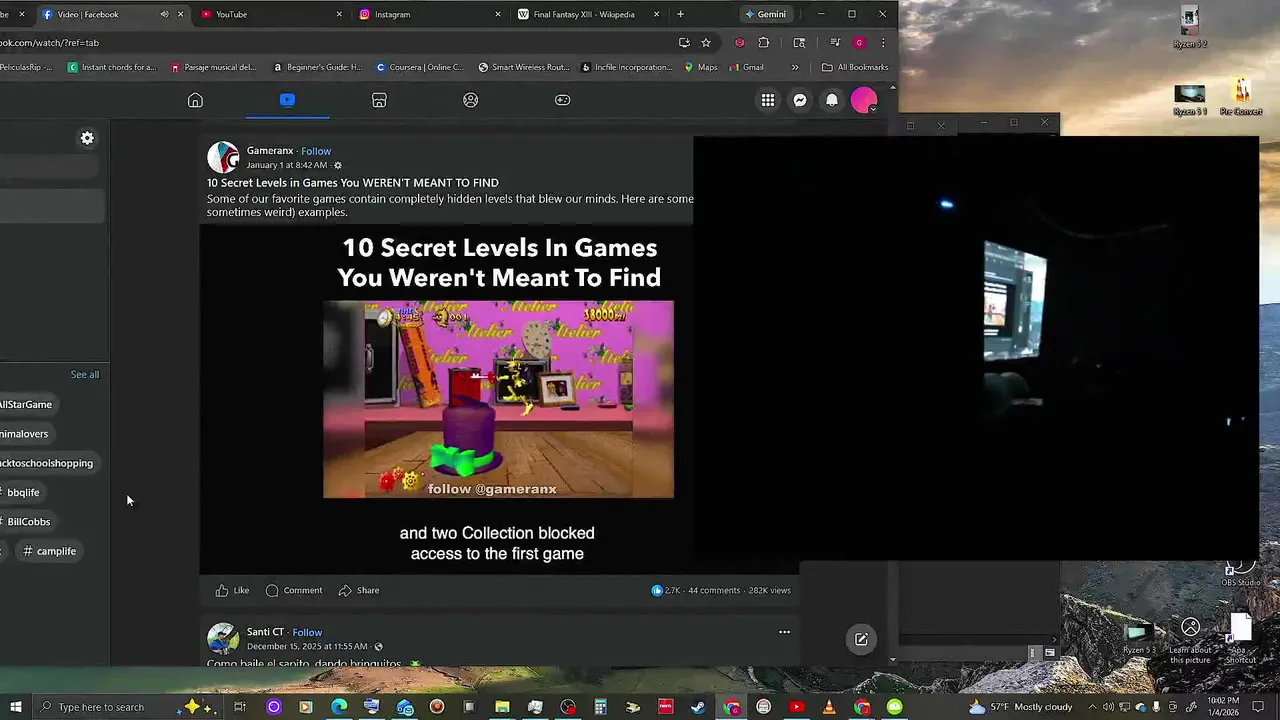This screenshot has height=720, width=1280.
Task: Show hidden system tray icons
Action: pos(1092,707)
